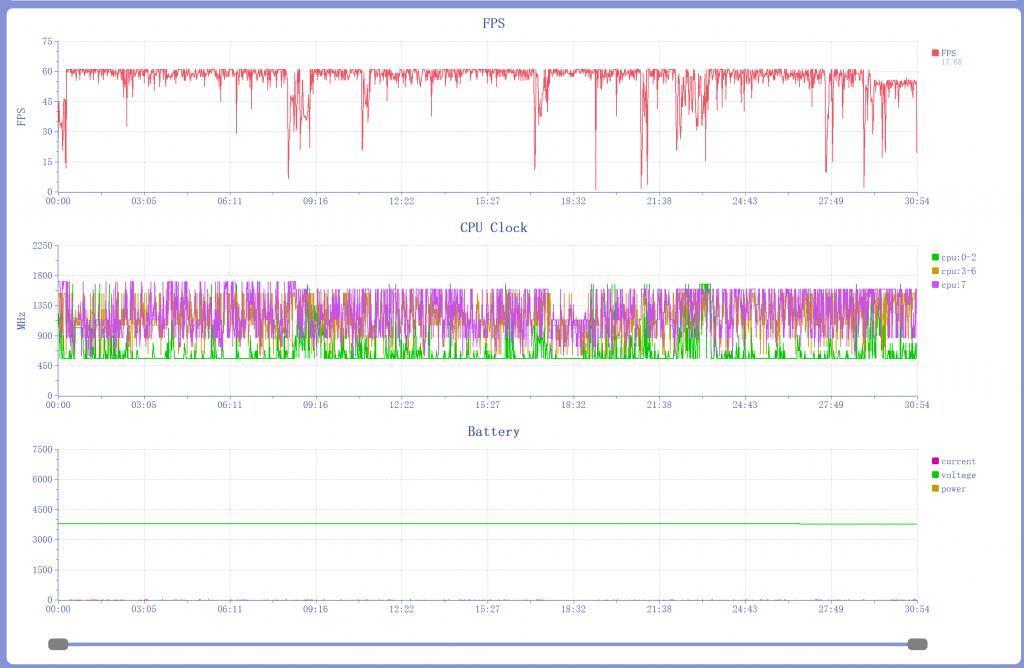Click the 15:27 time label on FPS chart
The width and height of the screenshot is (1024, 668).
pyautogui.click(x=487, y=201)
